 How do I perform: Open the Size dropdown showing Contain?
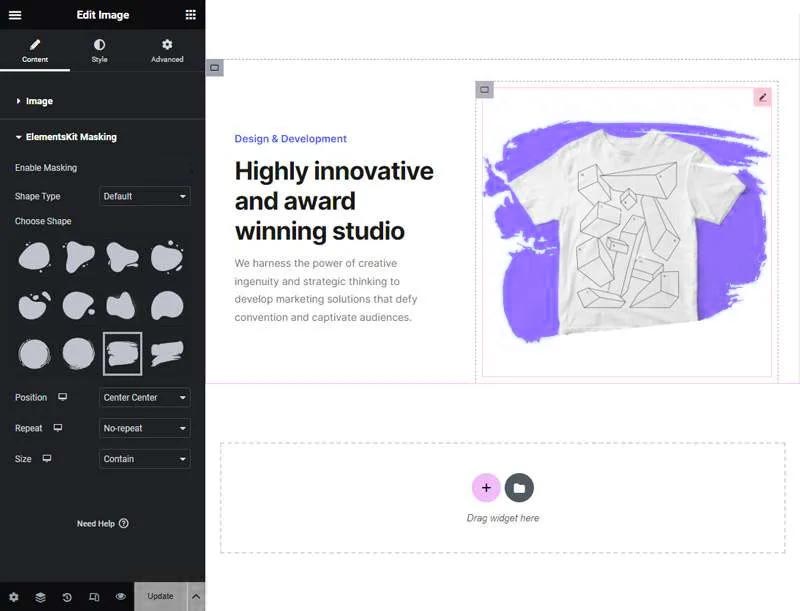click(x=145, y=459)
